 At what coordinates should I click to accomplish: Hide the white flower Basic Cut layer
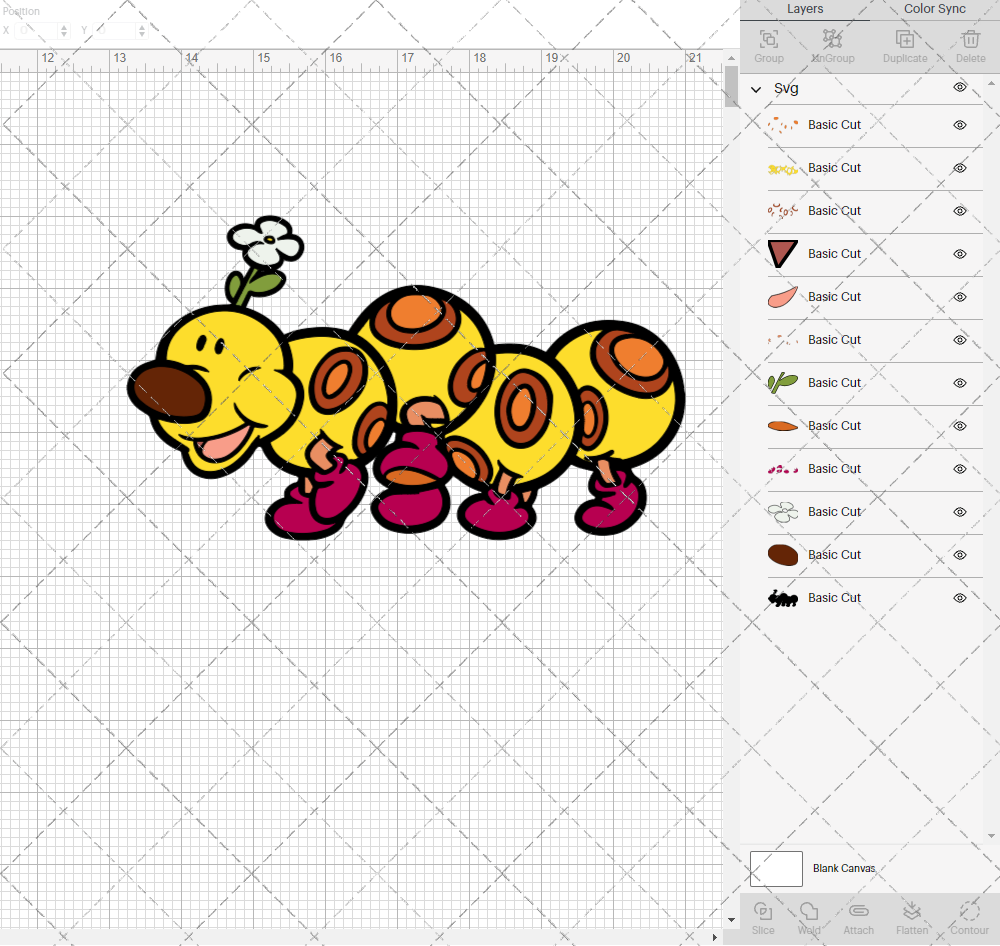tap(959, 512)
